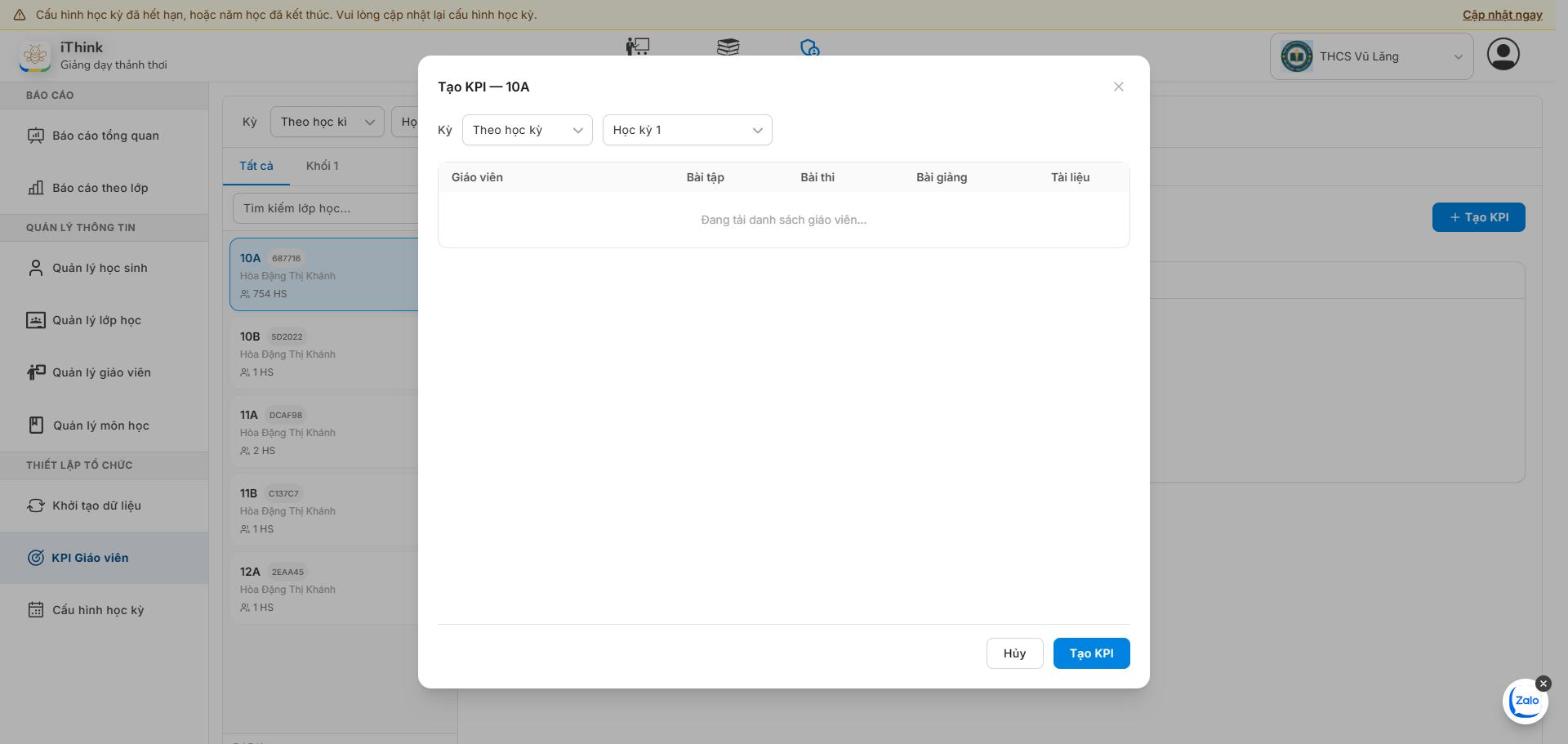Select class 10A in the class list
This screenshot has width=1568, height=744.
click(324, 275)
